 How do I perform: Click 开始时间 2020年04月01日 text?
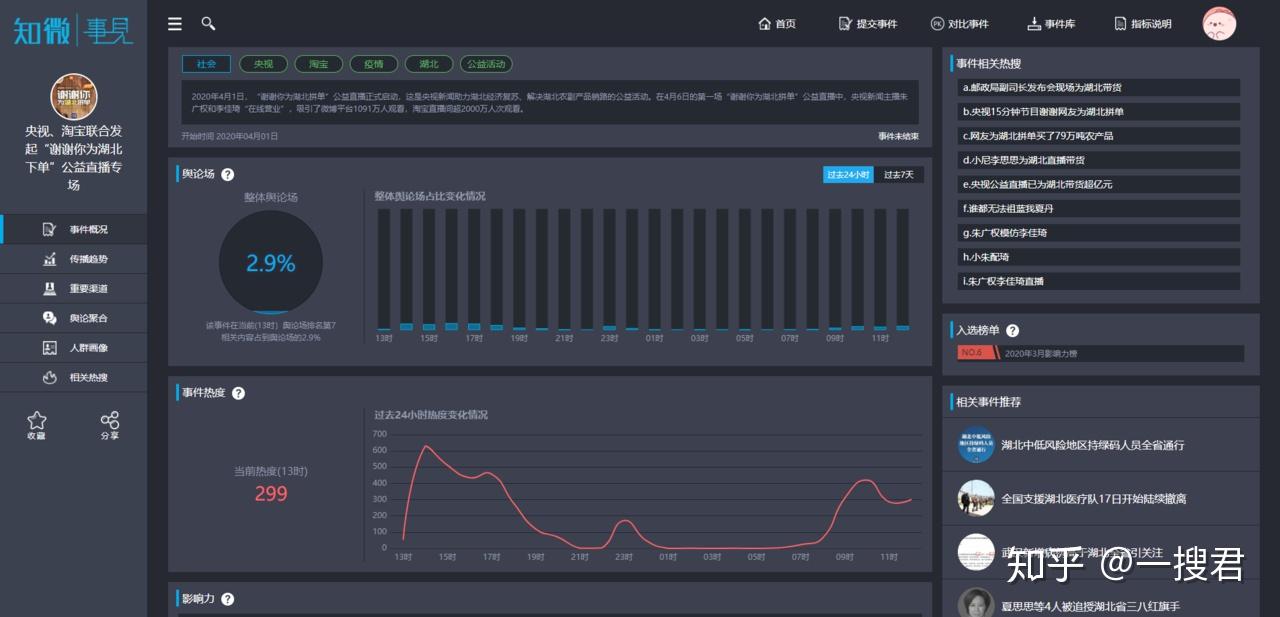point(230,136)
